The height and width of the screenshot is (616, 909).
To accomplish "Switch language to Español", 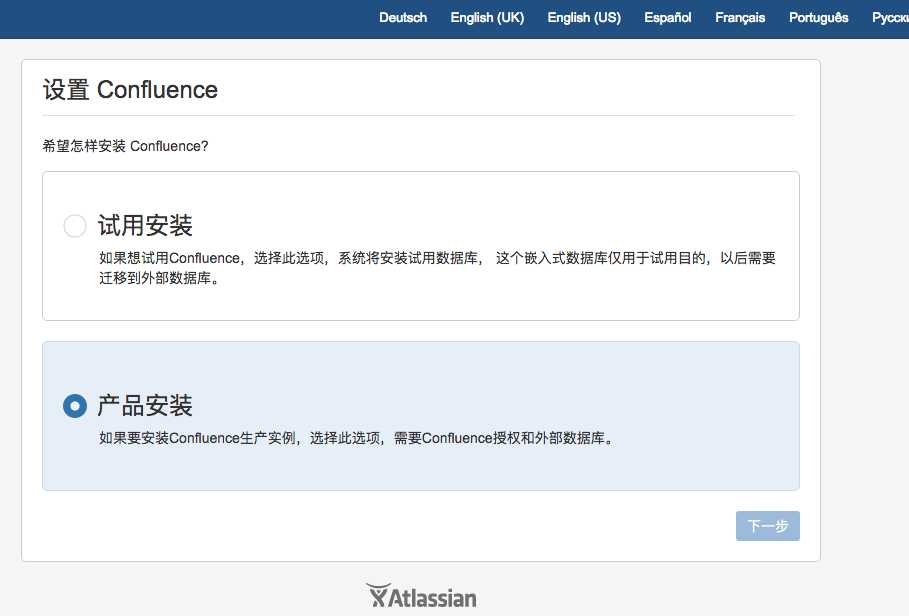I will 667,18.
